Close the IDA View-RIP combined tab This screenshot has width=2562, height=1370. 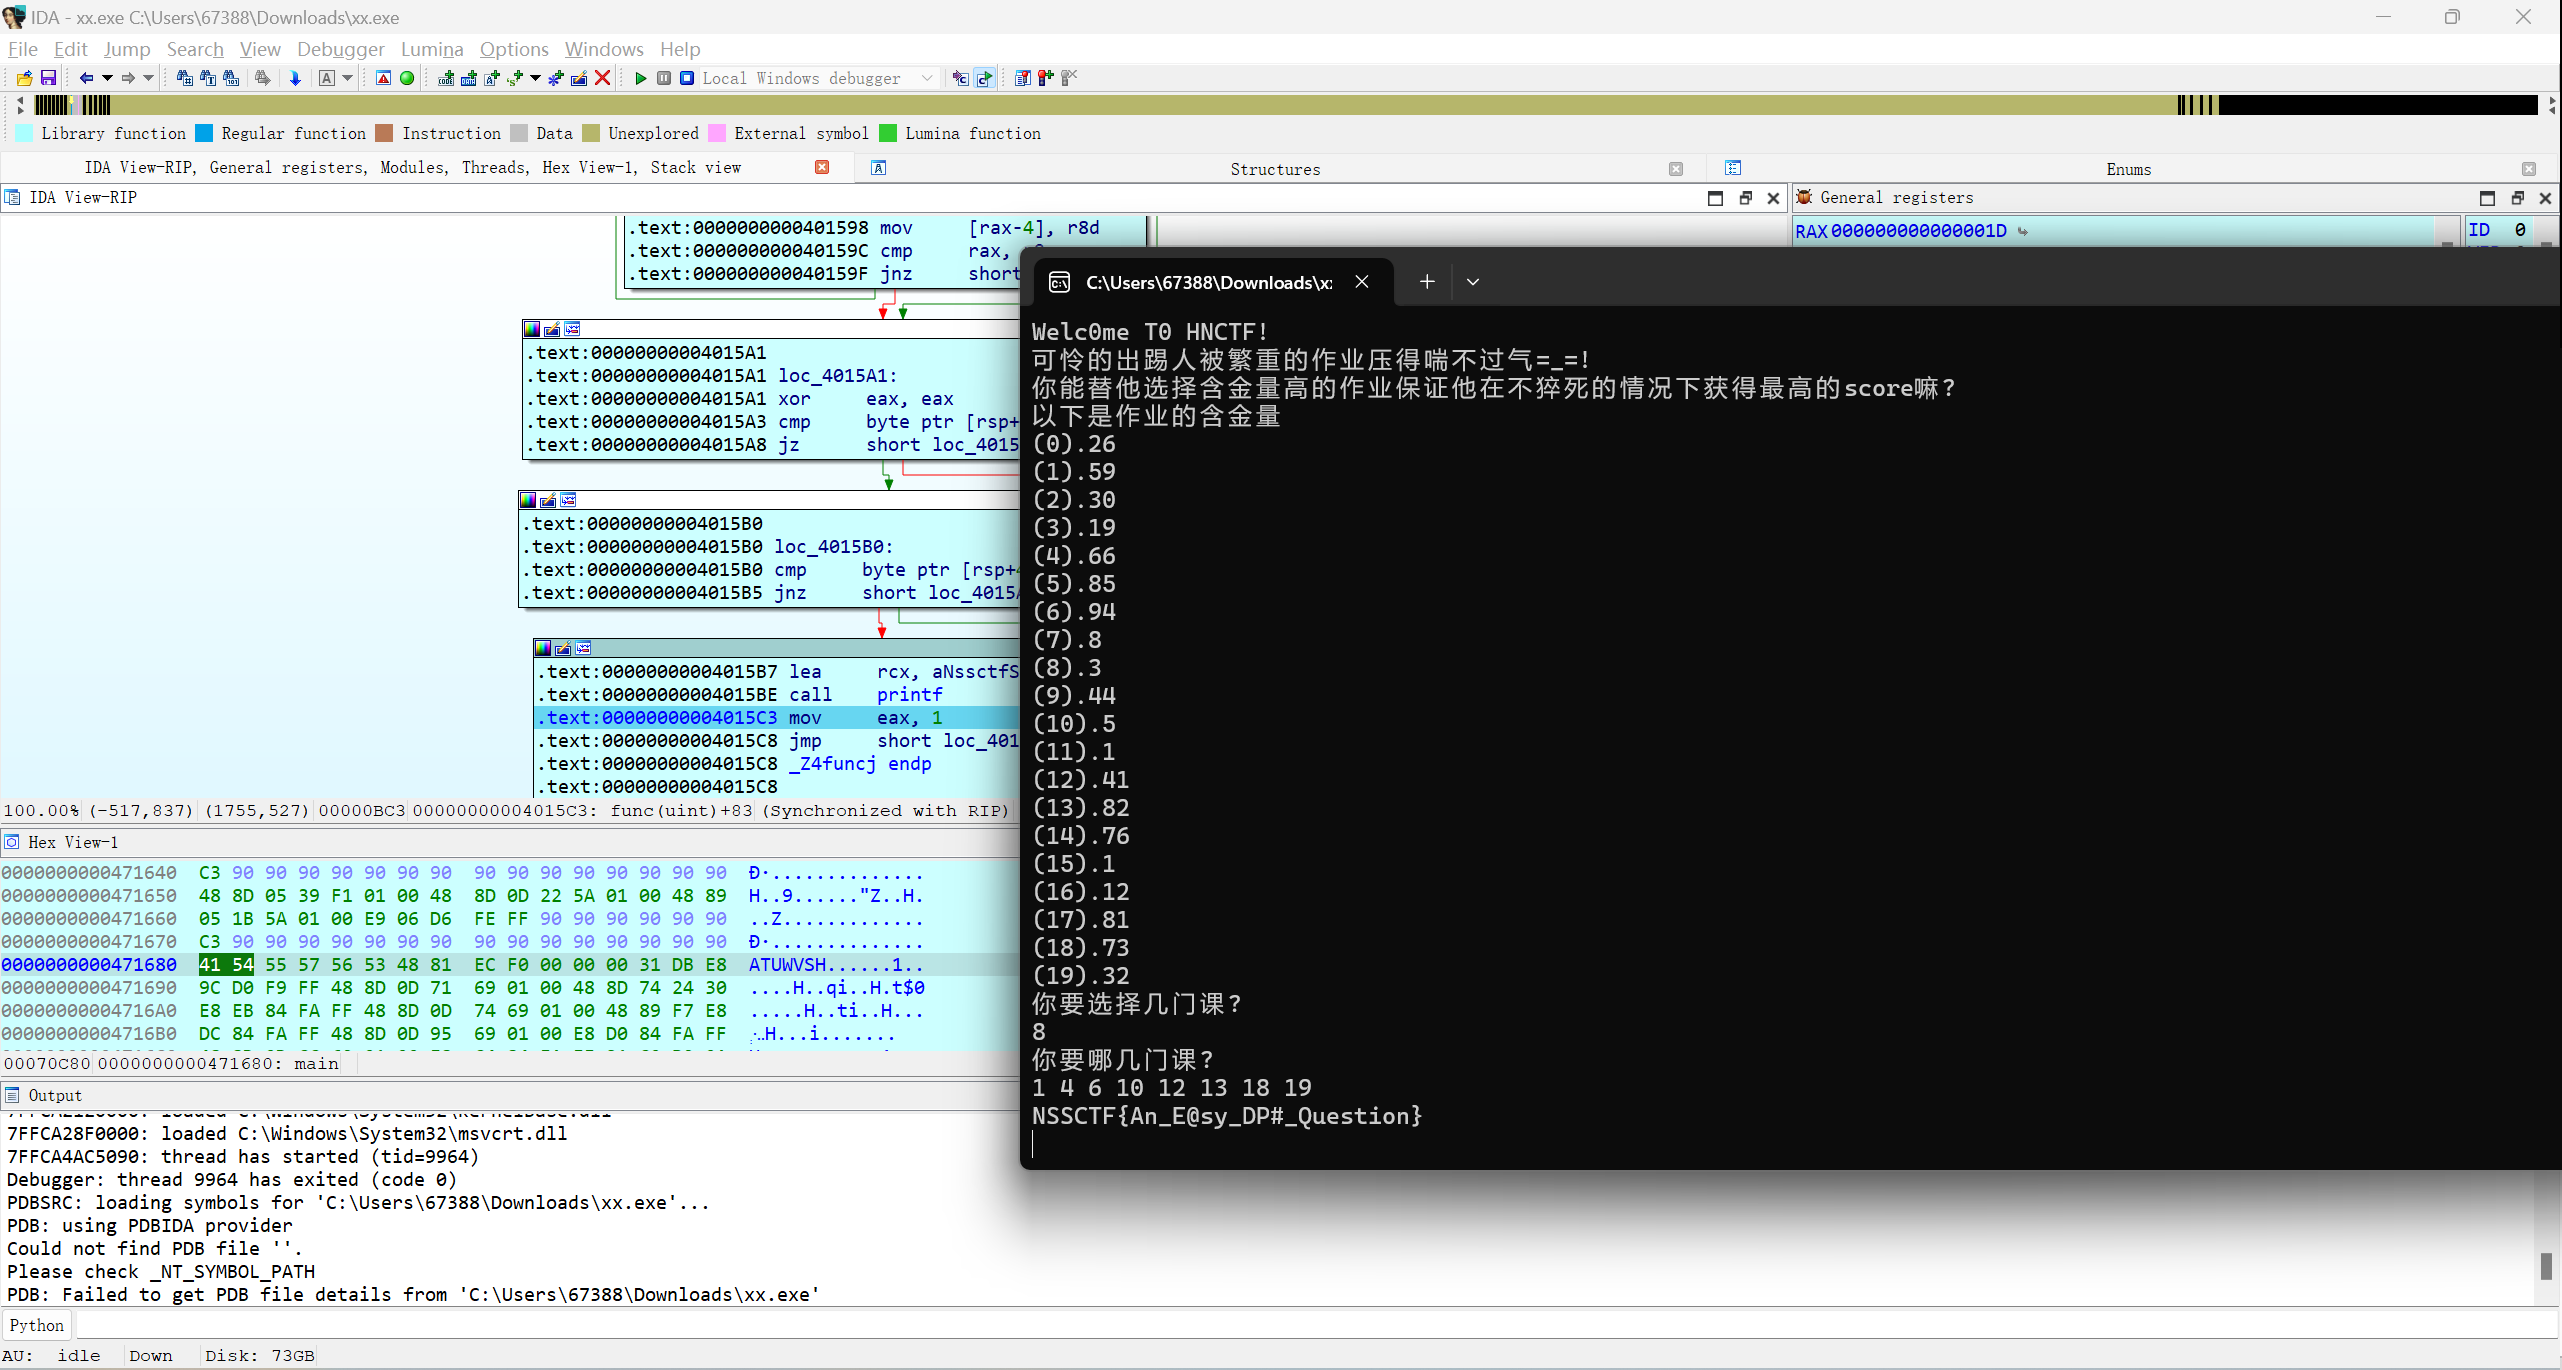[822, 167]
